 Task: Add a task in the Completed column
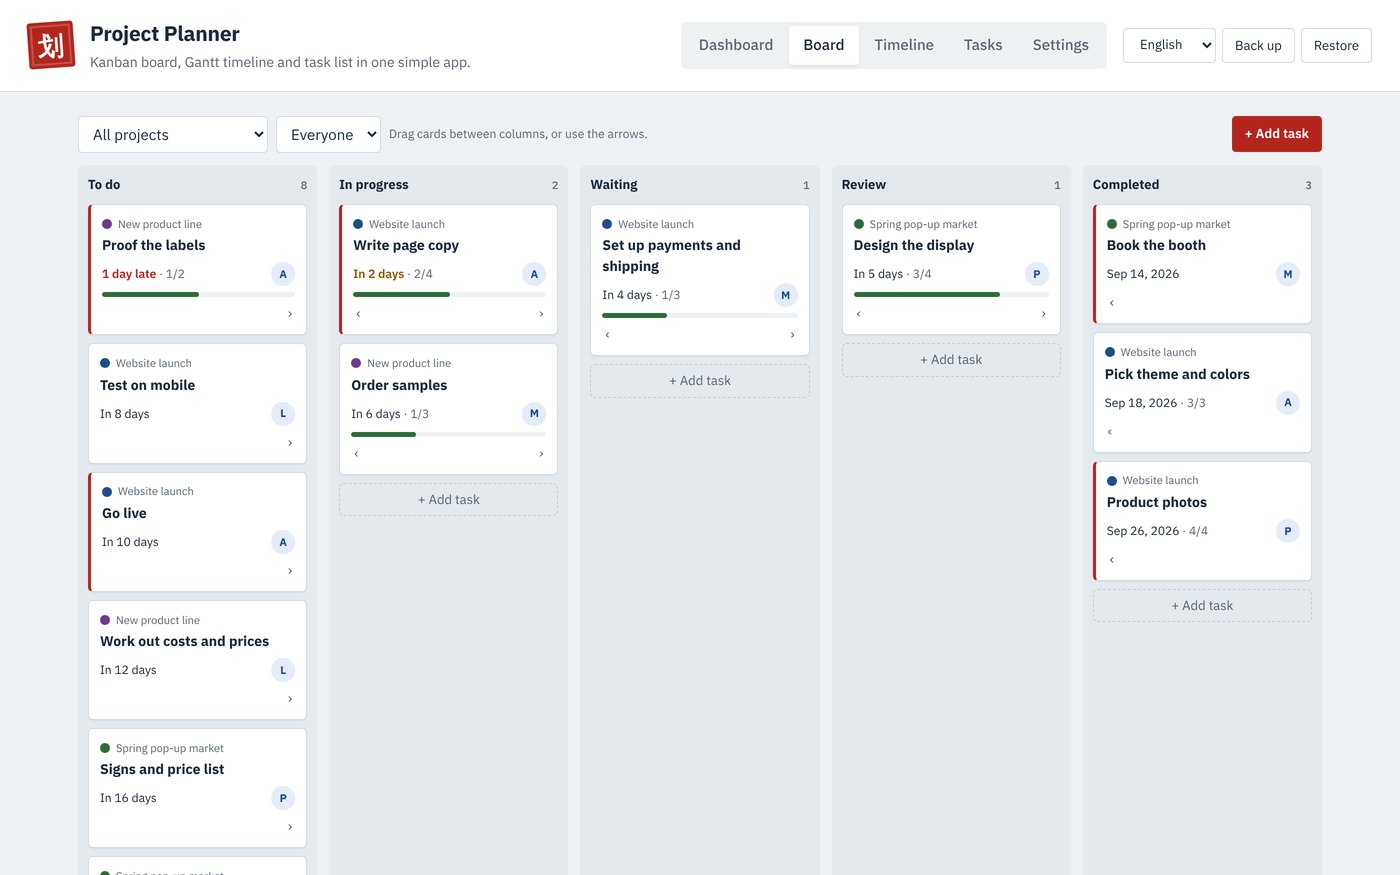click(x=1202, y=606)
